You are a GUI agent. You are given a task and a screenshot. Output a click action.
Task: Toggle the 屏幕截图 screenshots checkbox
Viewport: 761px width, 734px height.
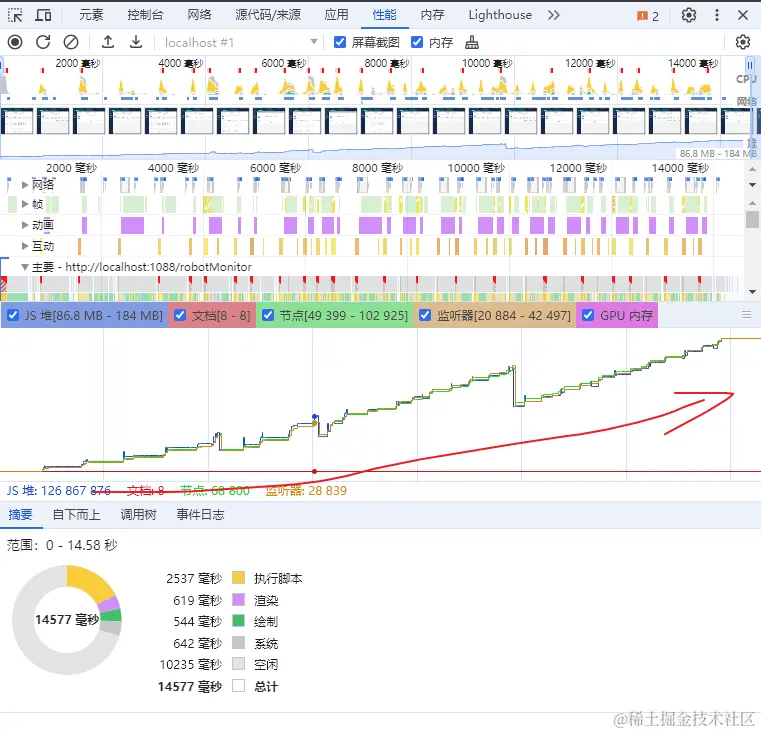[x=340, y=42]
